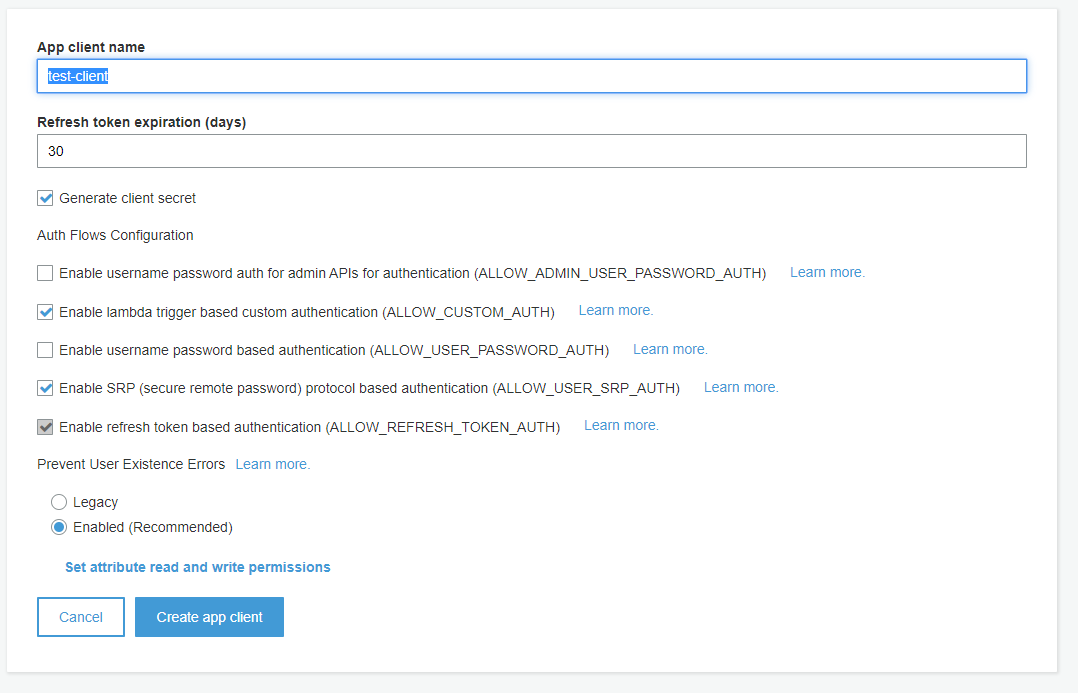Uncheck the Generate client secret checkbox
This screenshot has height=693, width=1078.
[x=45, y=199]
